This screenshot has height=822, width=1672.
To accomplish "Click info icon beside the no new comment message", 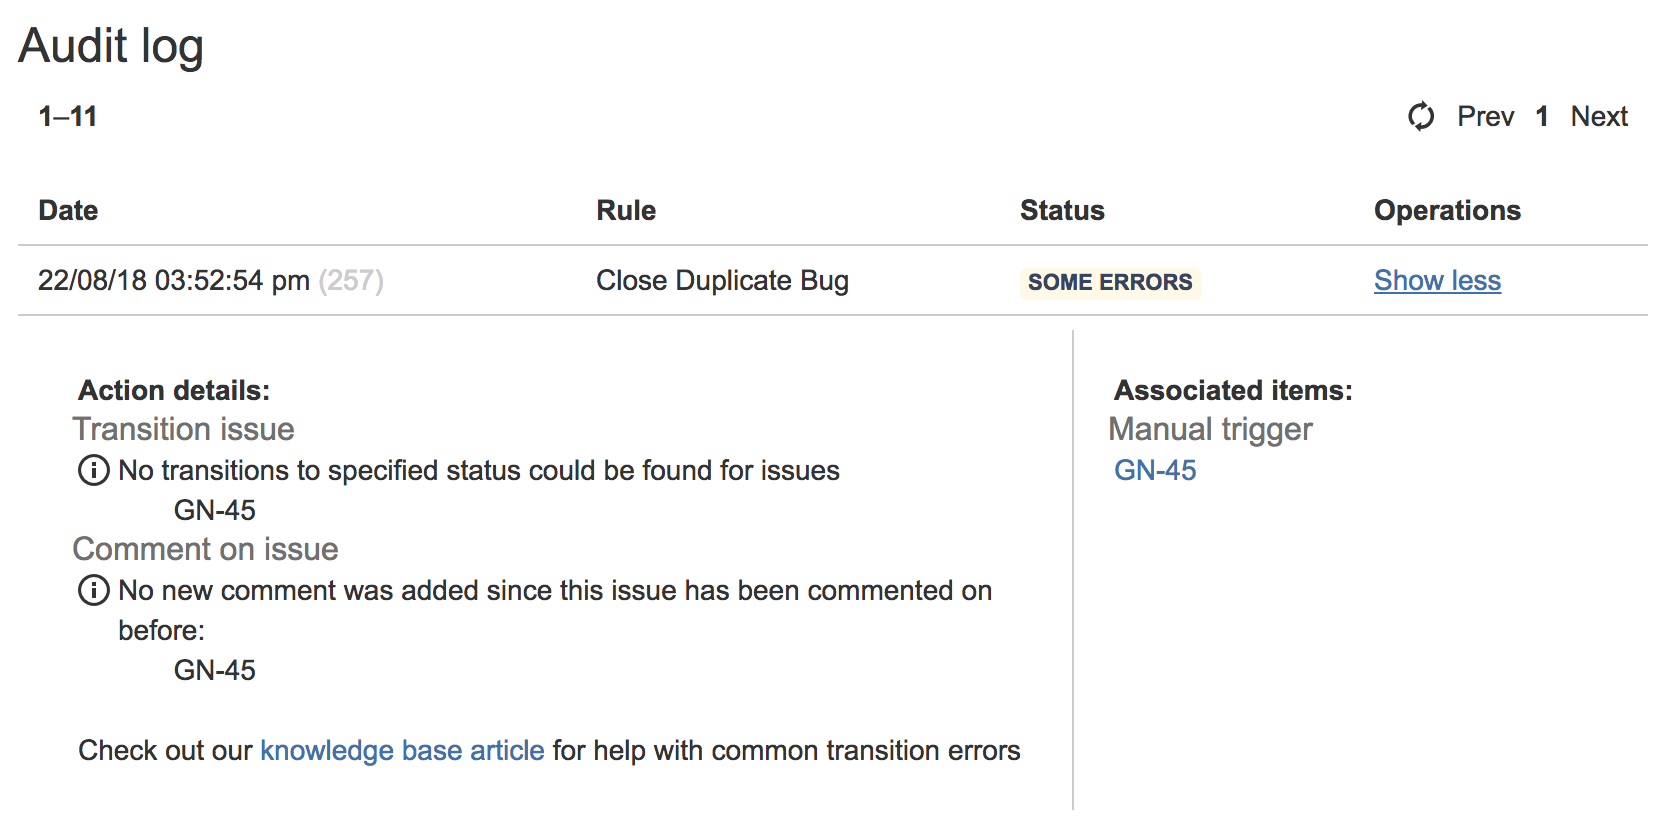I will pos(94,590).
